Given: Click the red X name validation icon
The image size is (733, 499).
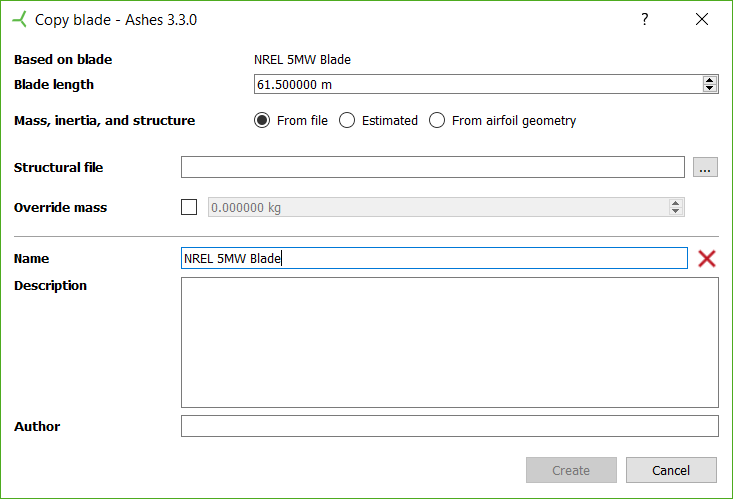Looking at the screenshot, I should pyautogui.click(x=707, y=258).
